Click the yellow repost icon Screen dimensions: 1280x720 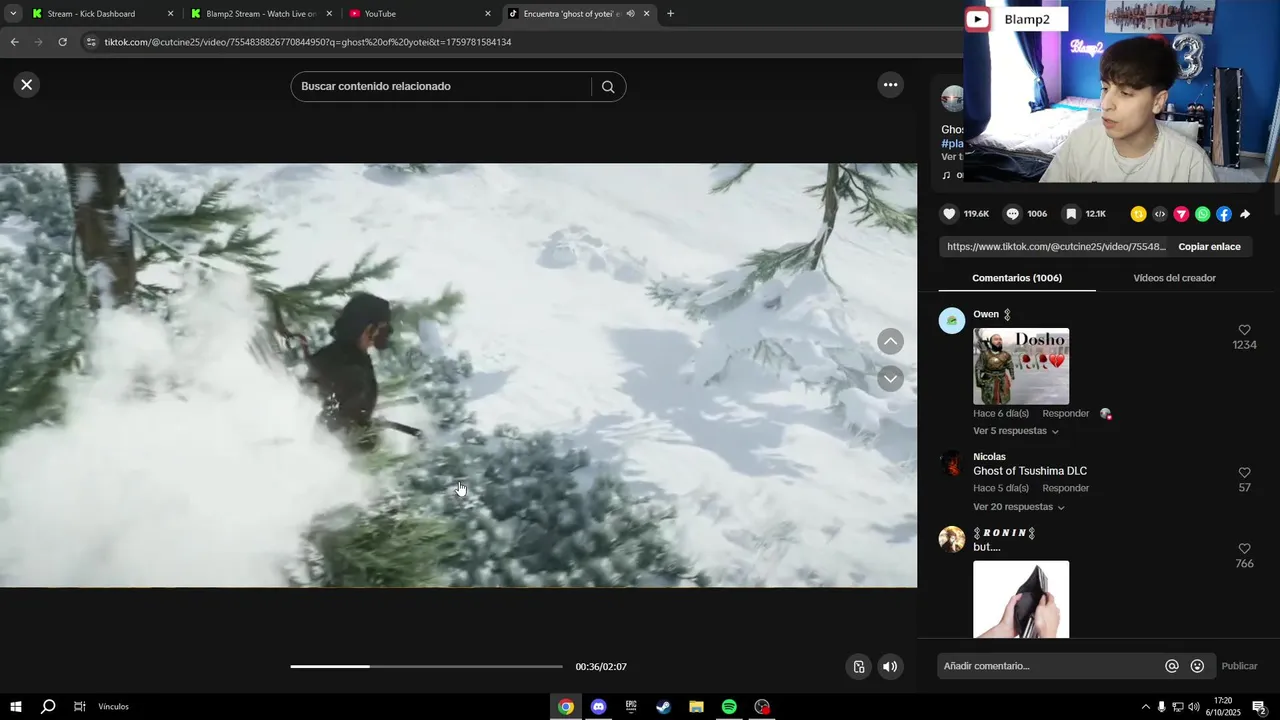tap(1138, 214)
